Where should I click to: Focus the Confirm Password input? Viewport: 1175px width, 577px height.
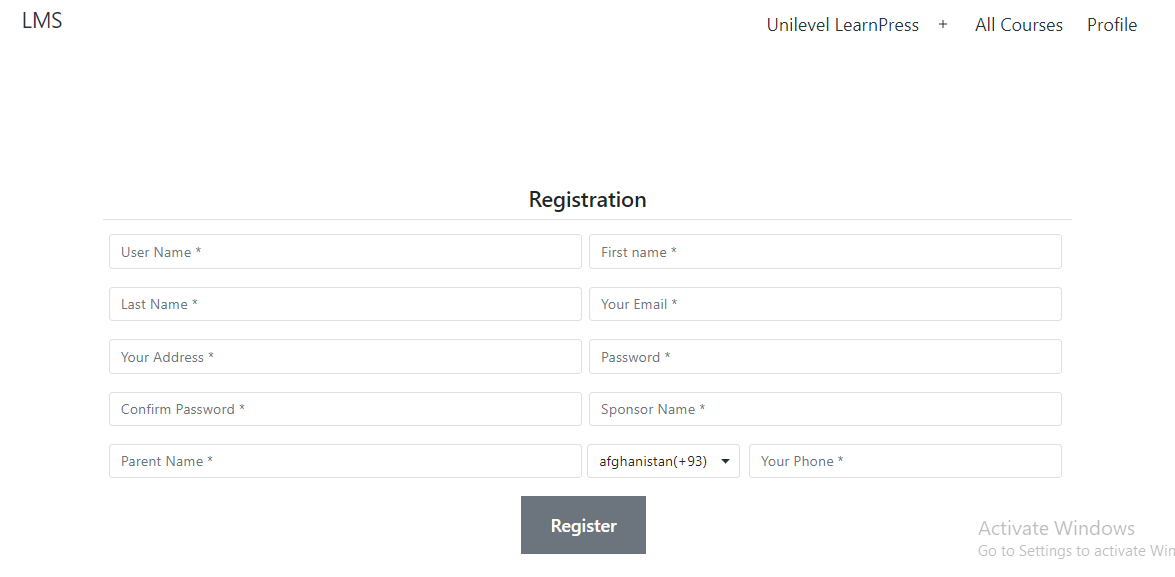click(345, 408)
